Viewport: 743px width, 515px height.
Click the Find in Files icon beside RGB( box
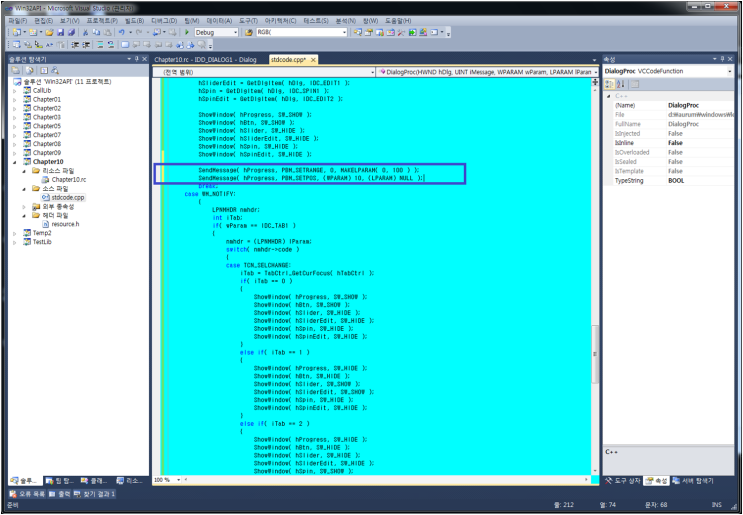[x=248, y=32]
